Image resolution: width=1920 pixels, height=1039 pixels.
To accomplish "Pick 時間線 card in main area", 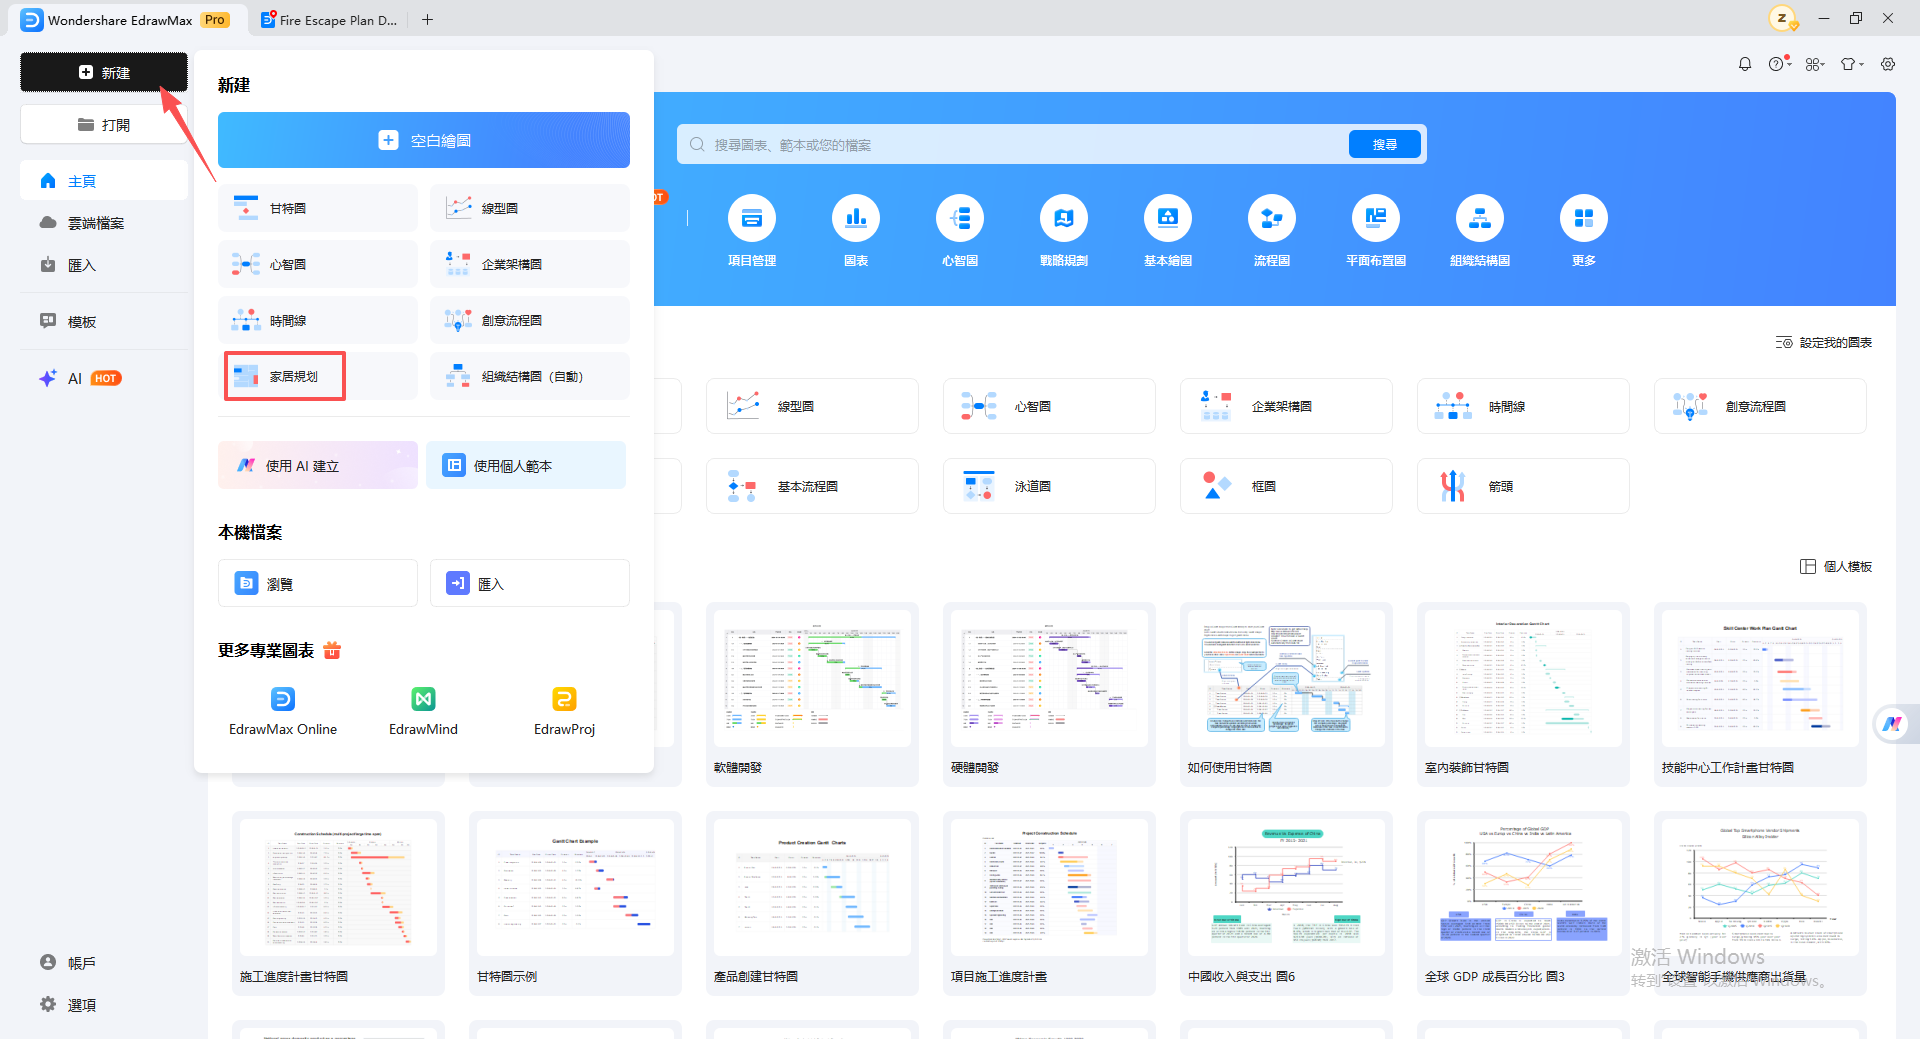I will (x=1523, y=406).
